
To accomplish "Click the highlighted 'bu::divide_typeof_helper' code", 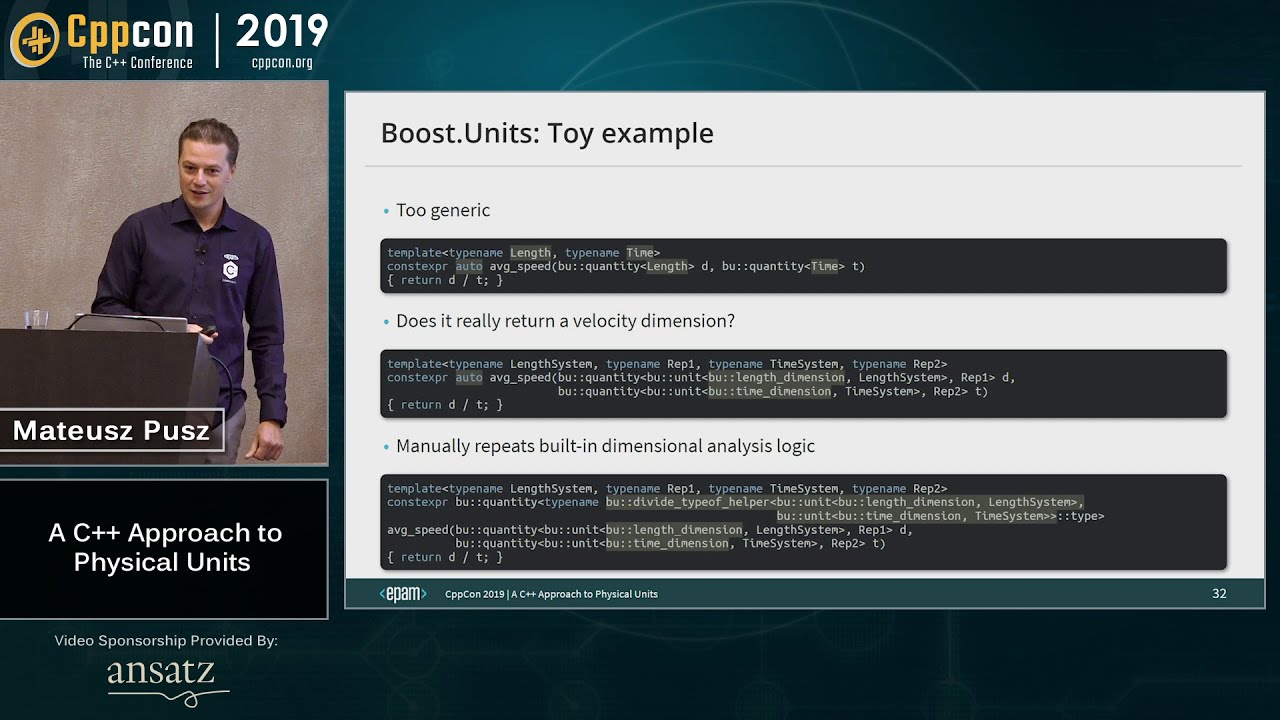I will coord(688,502).
